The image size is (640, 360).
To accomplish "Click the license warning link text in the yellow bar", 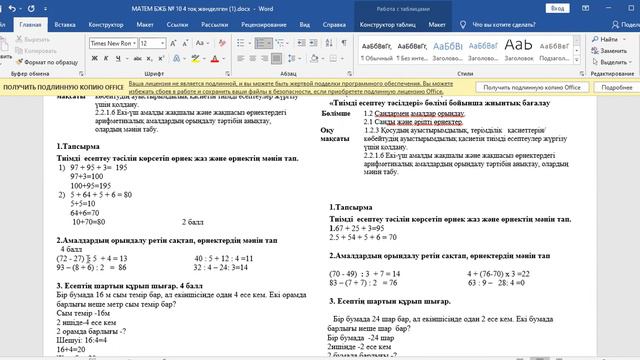I will tap(291, 87).
